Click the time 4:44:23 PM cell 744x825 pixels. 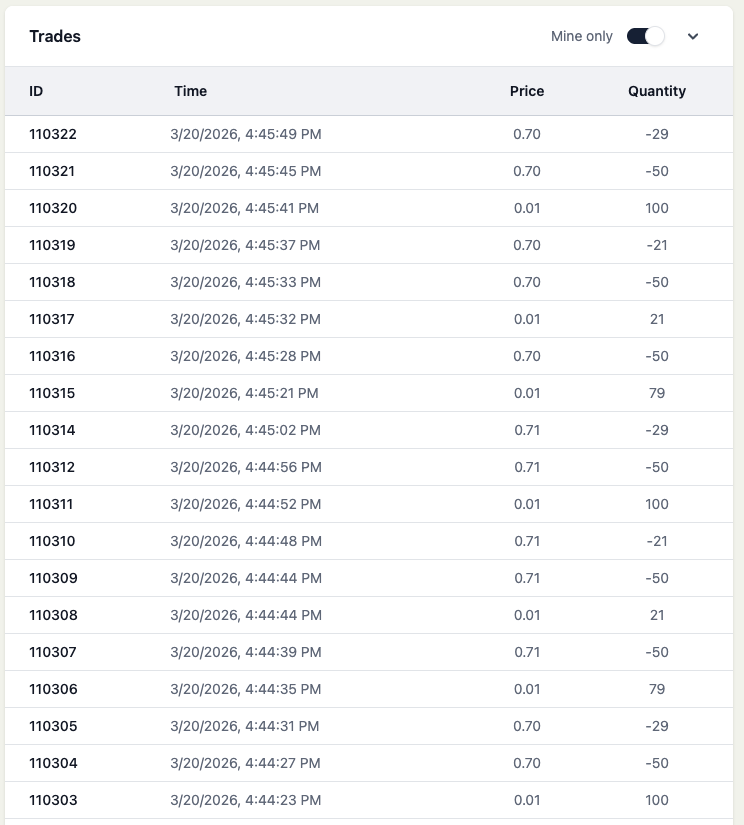click(x=246, y=800)
